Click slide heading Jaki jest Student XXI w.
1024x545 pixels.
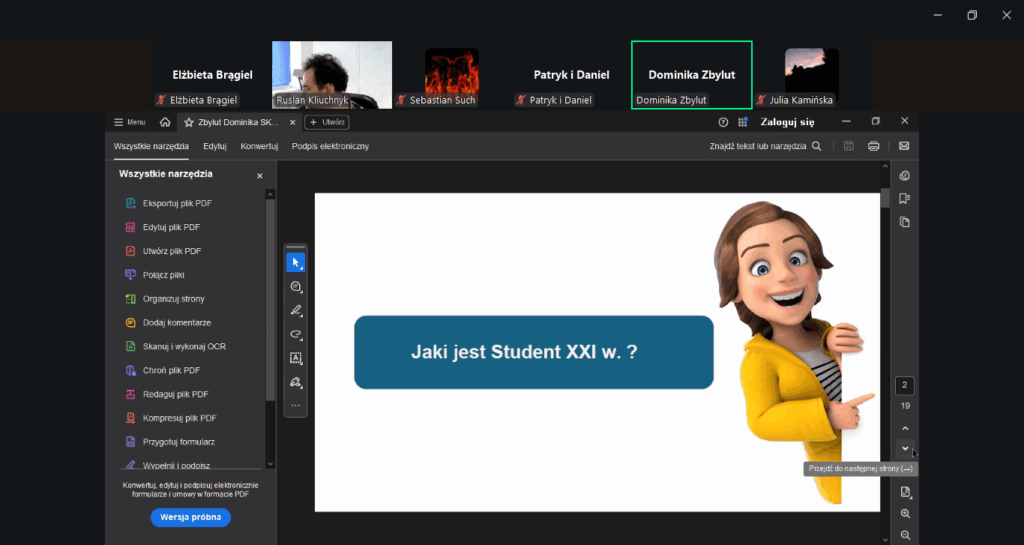[524, 352]
